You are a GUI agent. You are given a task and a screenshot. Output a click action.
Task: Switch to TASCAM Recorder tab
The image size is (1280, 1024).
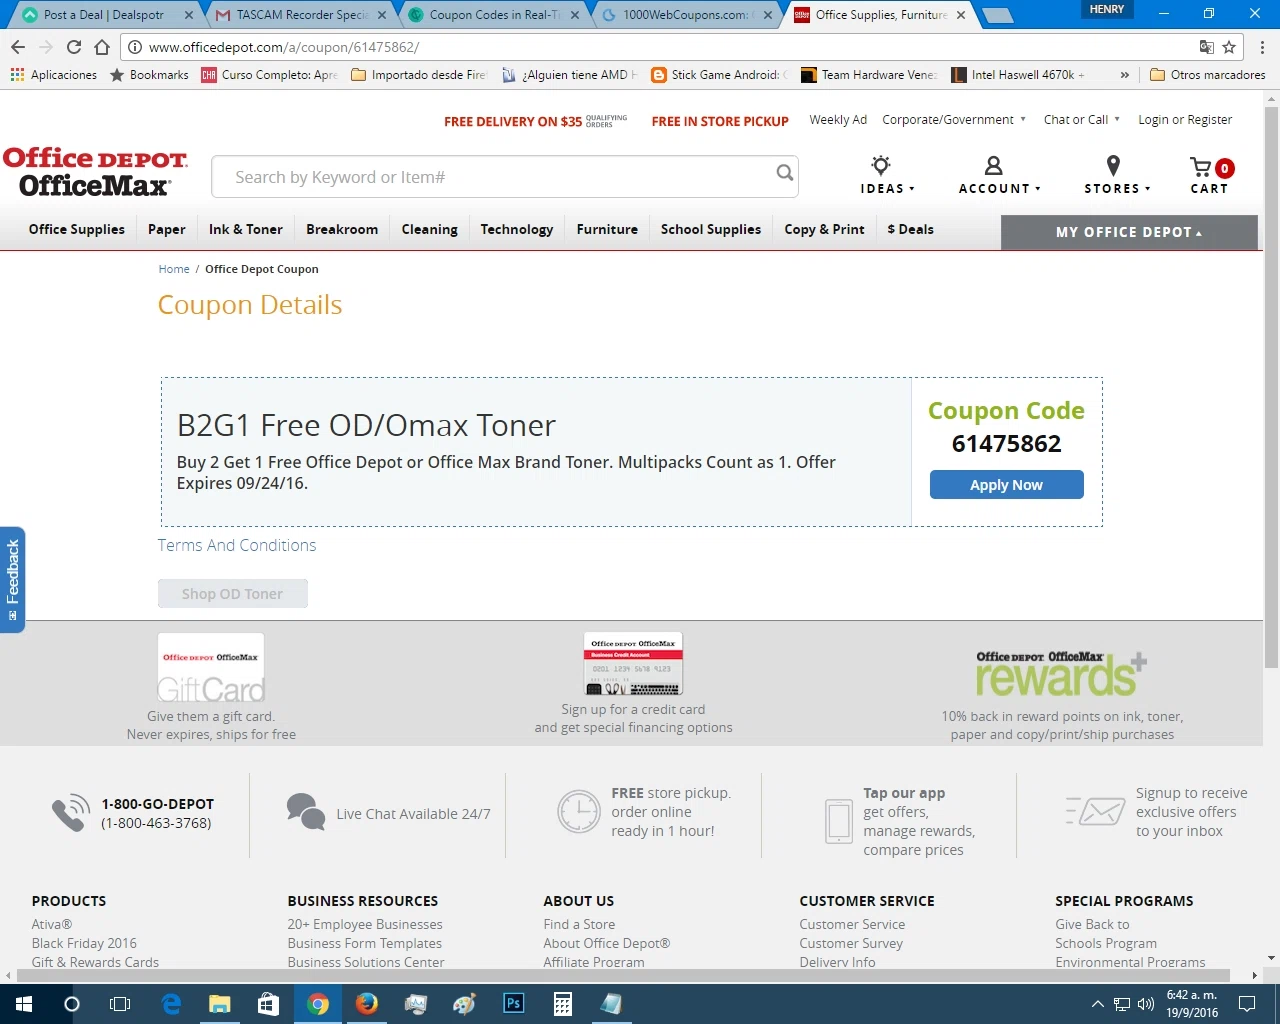(301, 15)
